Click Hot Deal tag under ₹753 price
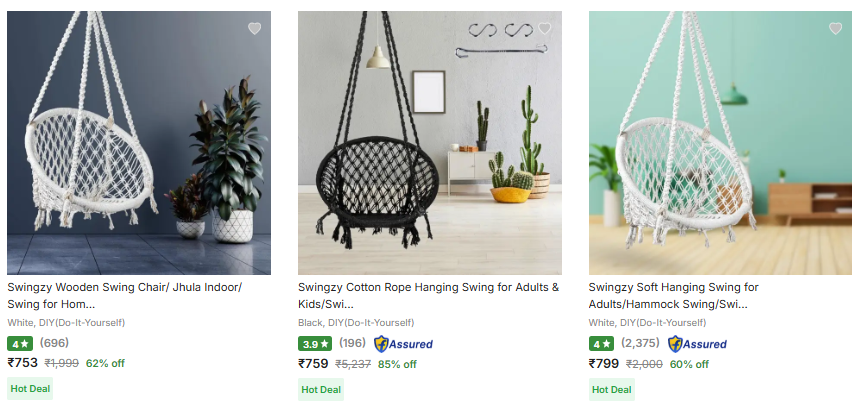Image resolution: width=861 pixels, height=410 pixels. click(30, 388)
